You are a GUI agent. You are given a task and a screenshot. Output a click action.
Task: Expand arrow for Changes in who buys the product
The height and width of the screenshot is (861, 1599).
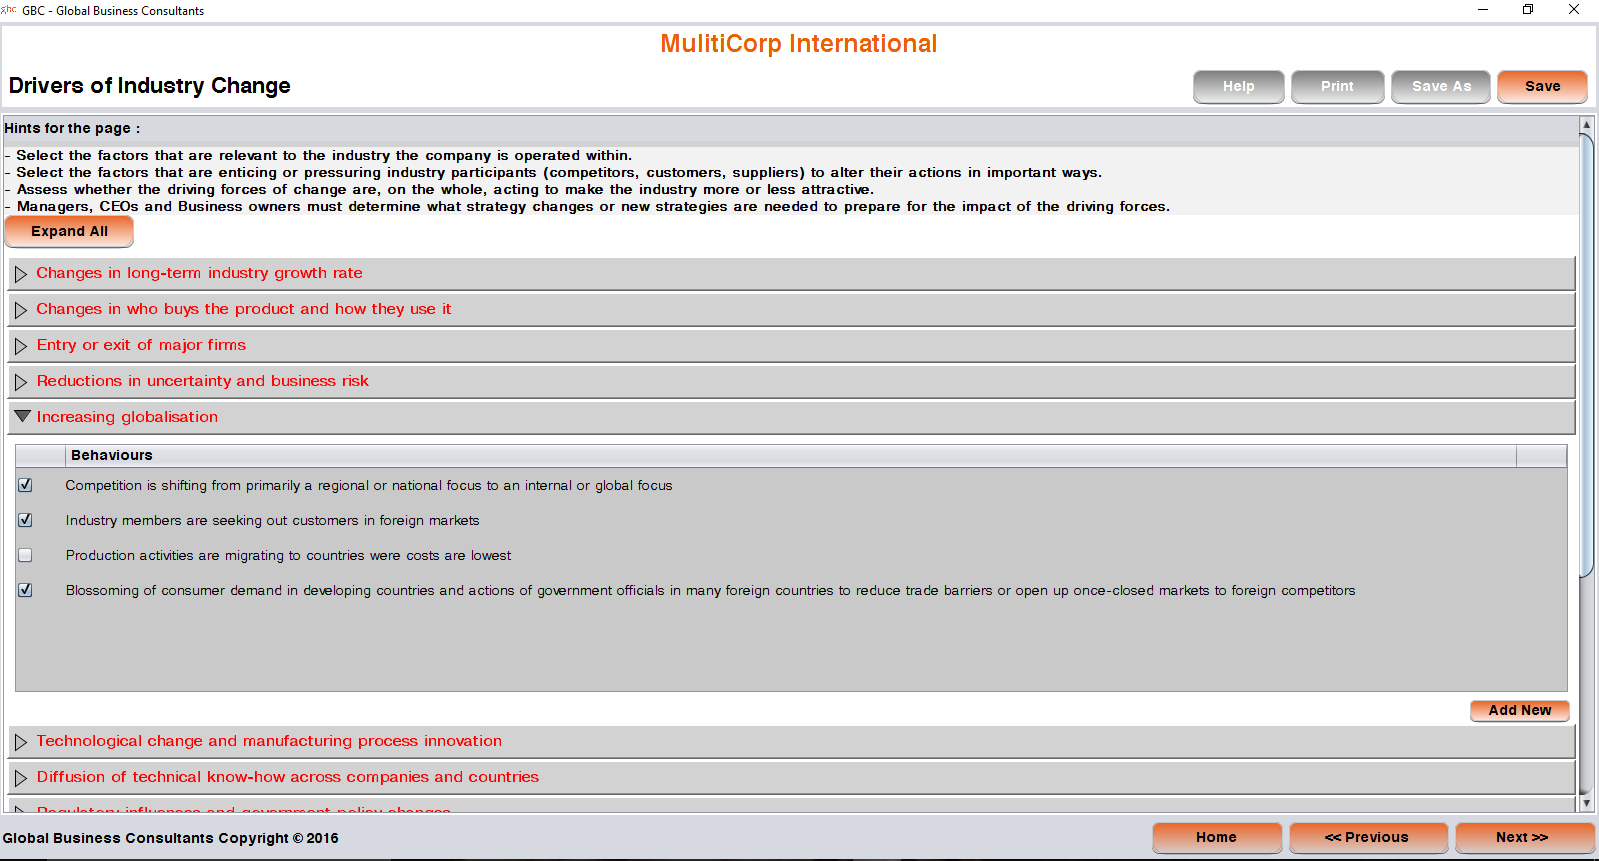[x=21, y=310]
